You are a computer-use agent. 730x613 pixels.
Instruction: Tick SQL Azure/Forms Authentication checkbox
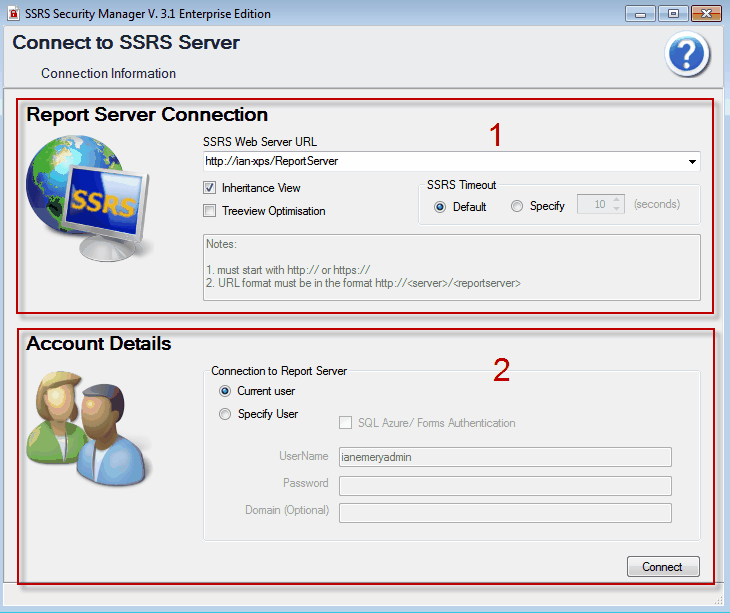coord(345,423)
